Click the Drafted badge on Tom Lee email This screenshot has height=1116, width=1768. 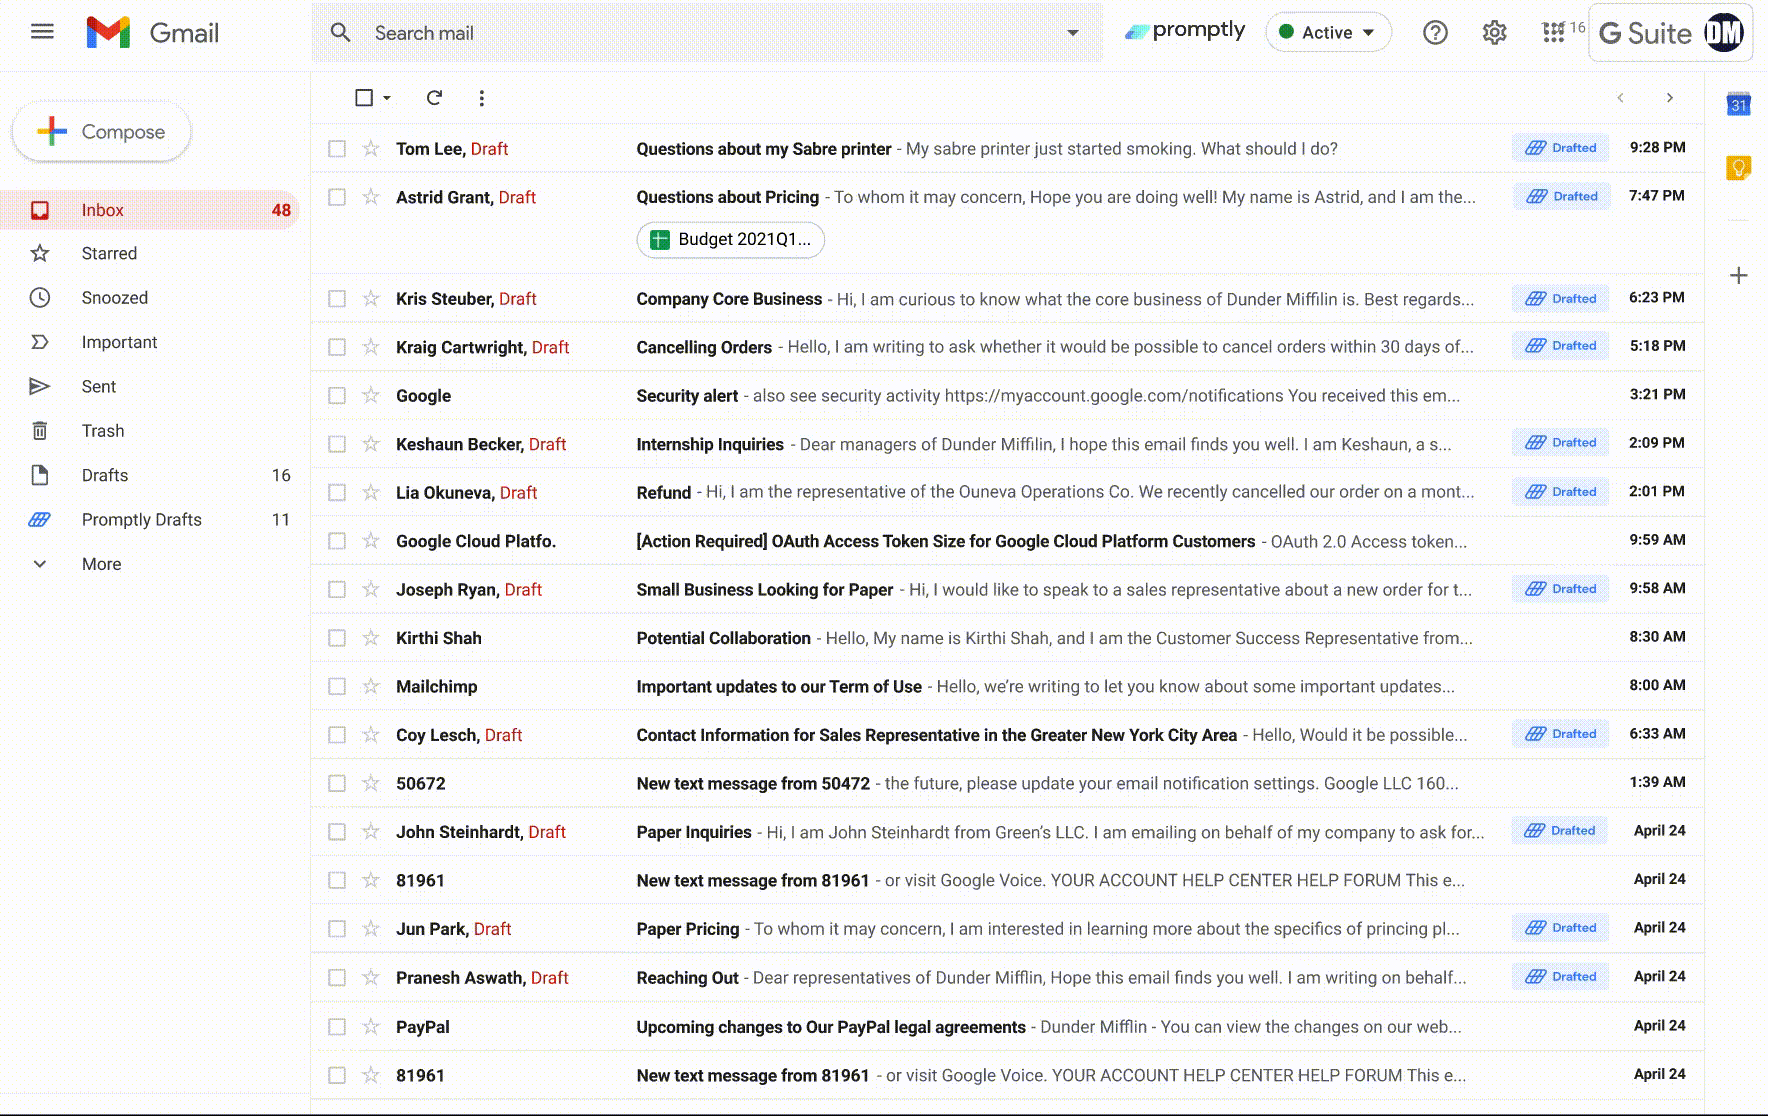1561,148
